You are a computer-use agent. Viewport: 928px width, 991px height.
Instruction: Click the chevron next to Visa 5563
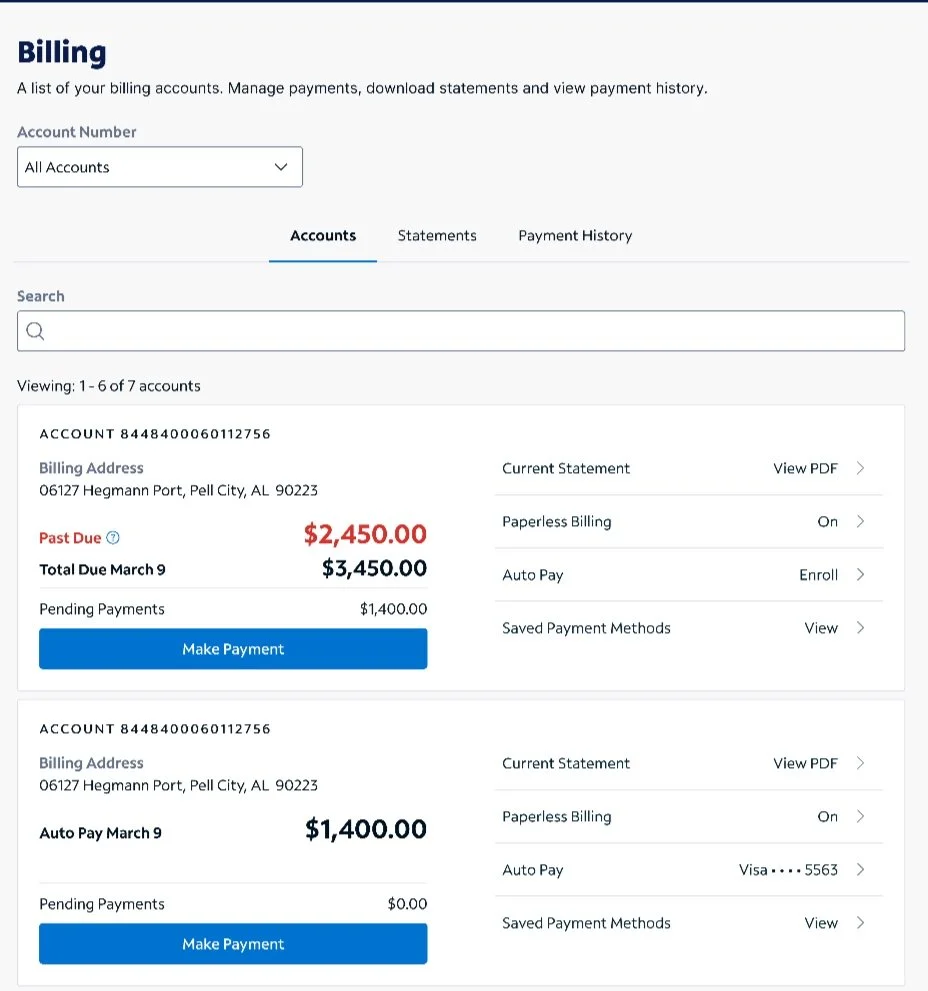pos(860,870)
